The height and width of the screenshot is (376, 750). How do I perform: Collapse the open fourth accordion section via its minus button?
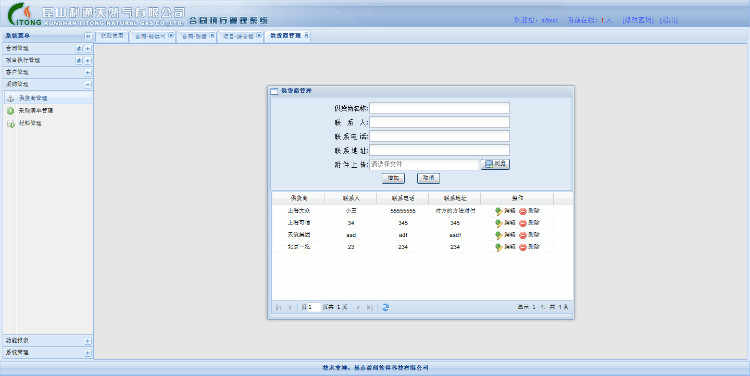(x=88, y=84)
